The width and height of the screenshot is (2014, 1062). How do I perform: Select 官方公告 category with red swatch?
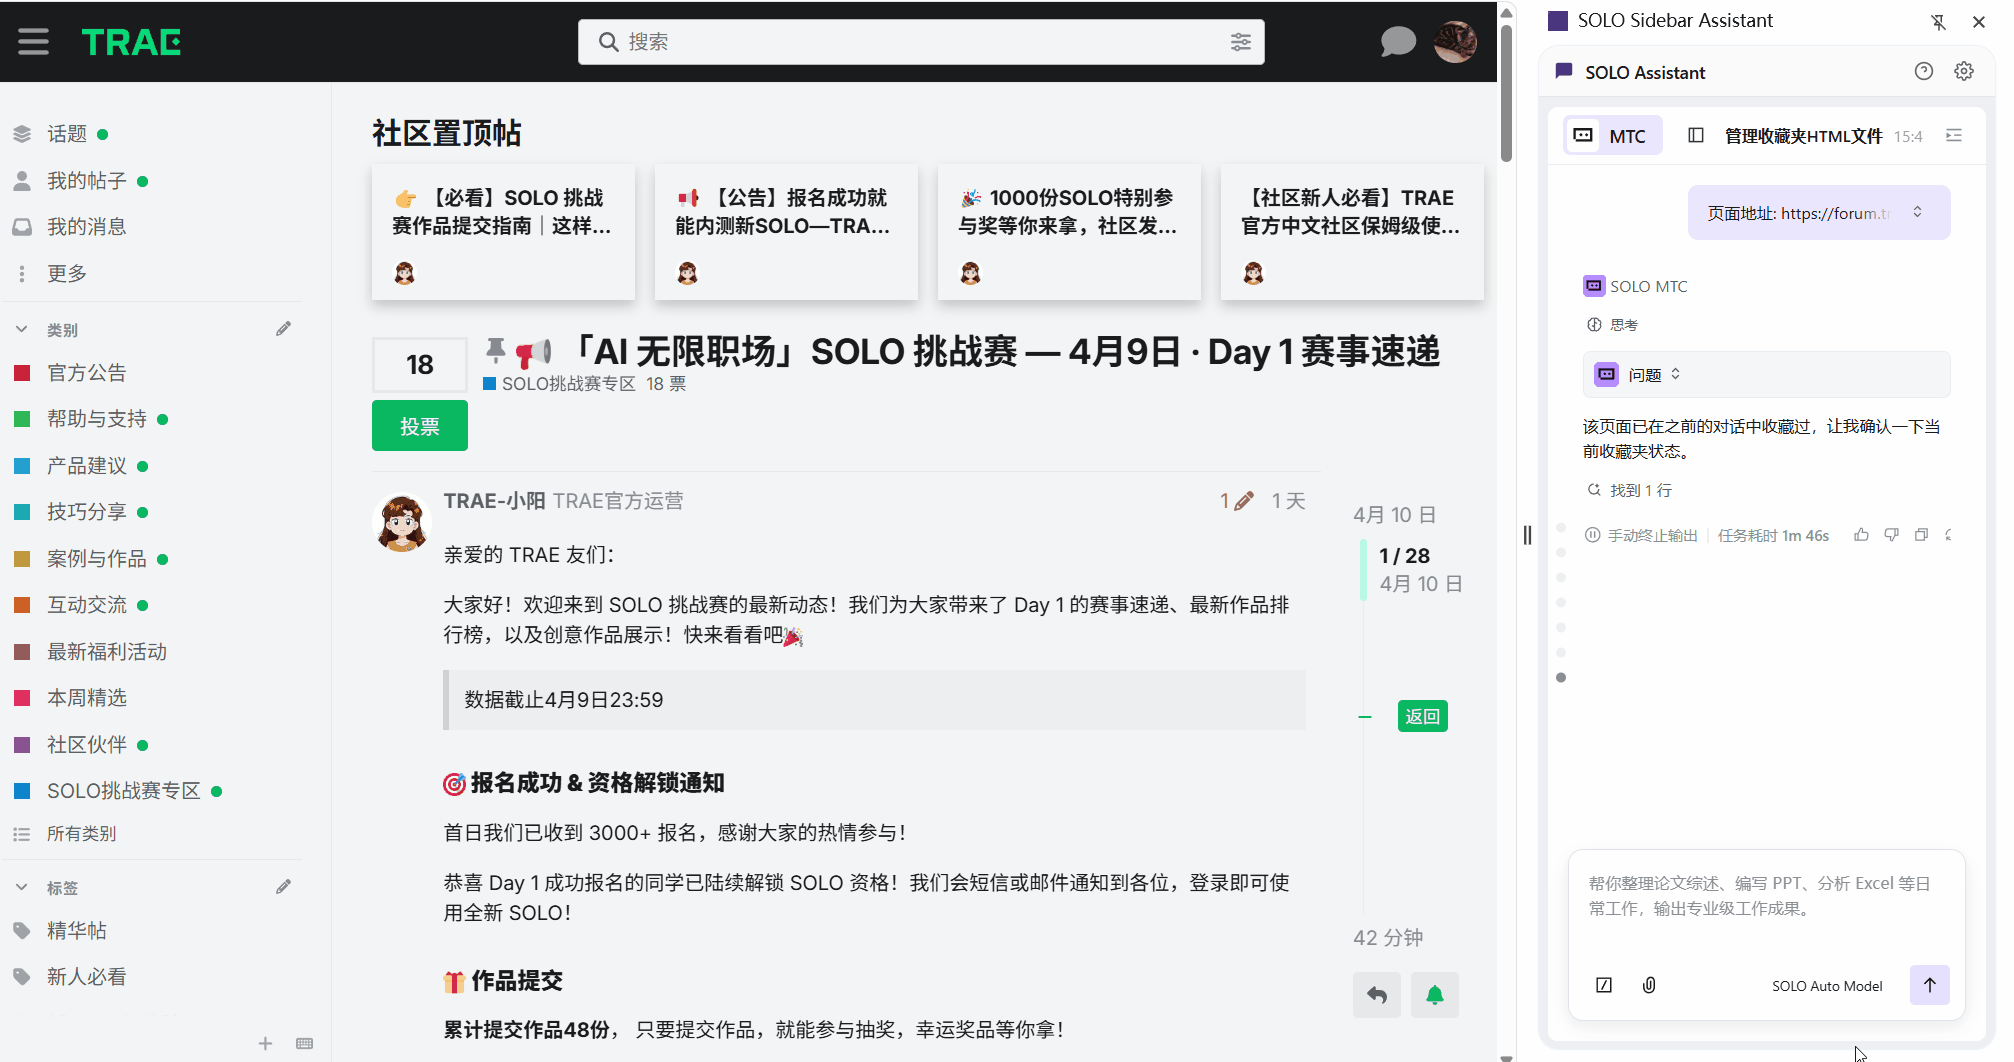86,373
